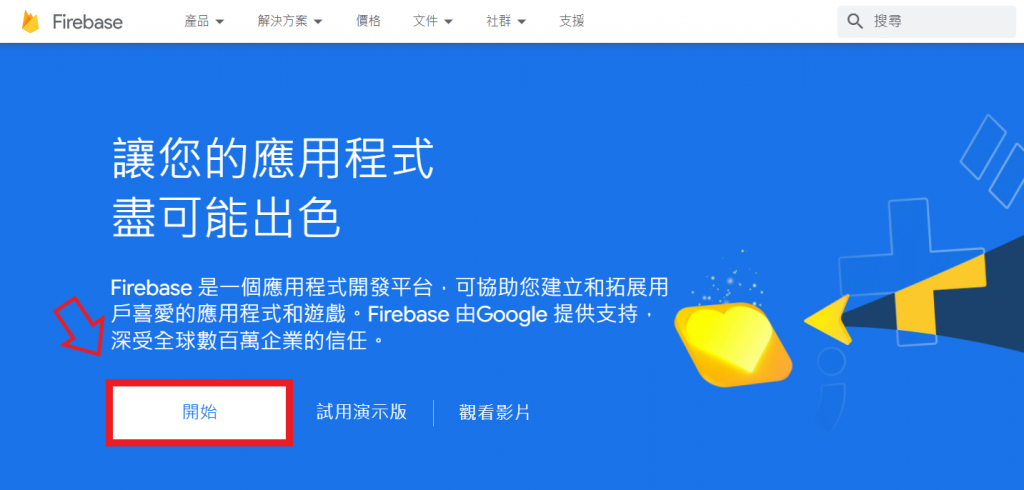Viewport: 1024px width, 490px height.
Task: Click the tilted rectangle outlines graphic
Action: click(995, 161)
